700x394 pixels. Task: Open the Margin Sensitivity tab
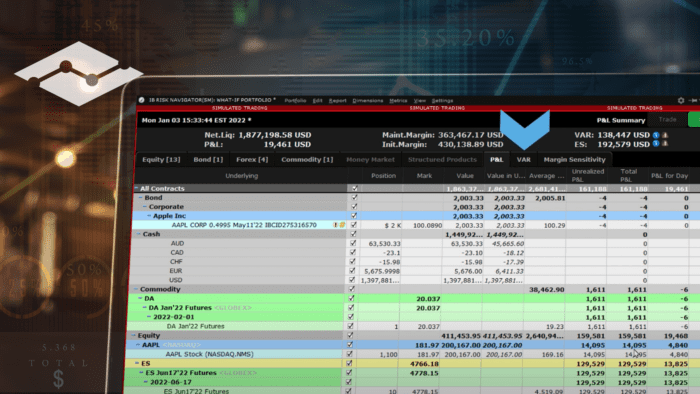[x=574, y=159]
